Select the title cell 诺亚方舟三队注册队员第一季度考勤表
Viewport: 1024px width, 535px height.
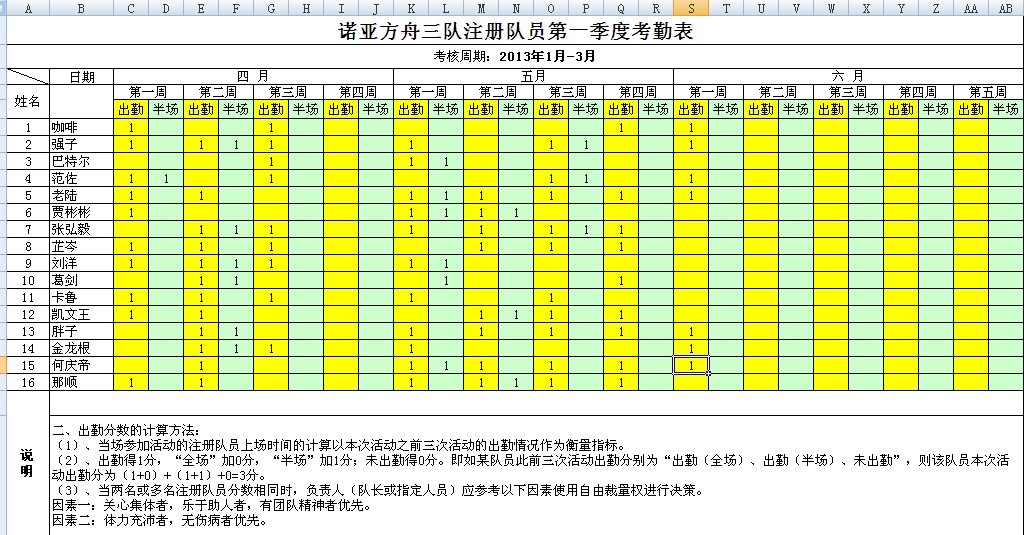click(515, 31)
